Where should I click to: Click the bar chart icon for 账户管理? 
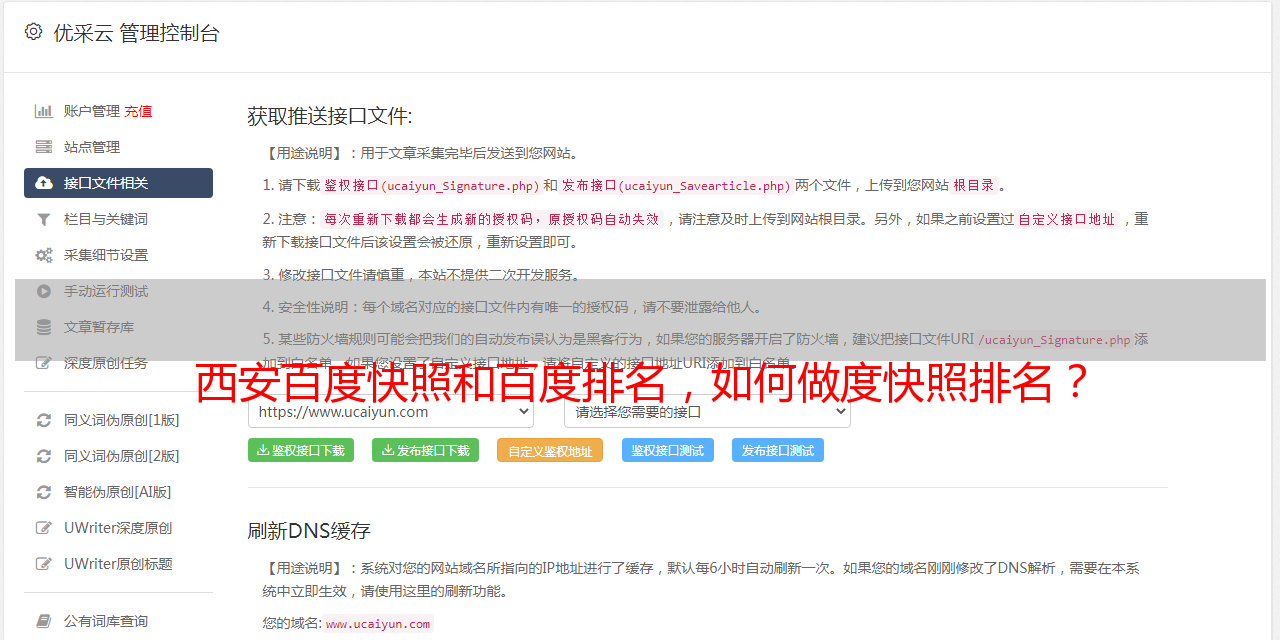tap(44, 111)
